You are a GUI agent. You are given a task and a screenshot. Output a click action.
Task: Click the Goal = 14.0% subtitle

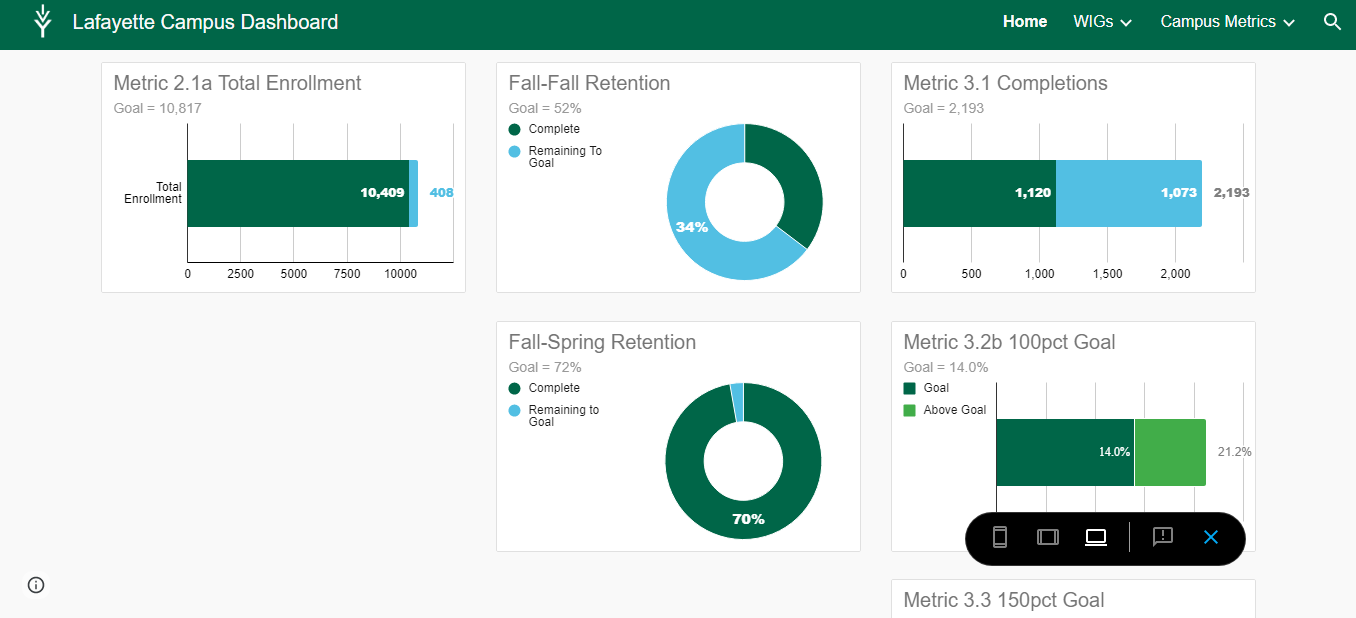[946, 367]
